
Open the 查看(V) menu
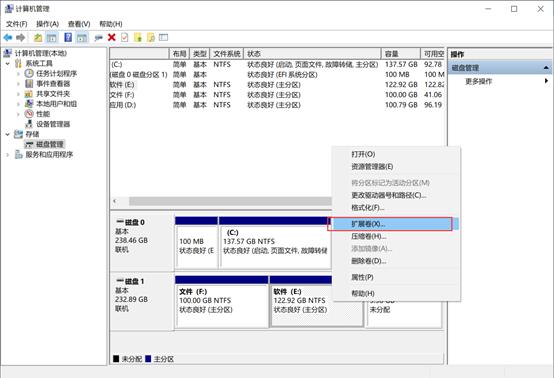tap(79, 24)
